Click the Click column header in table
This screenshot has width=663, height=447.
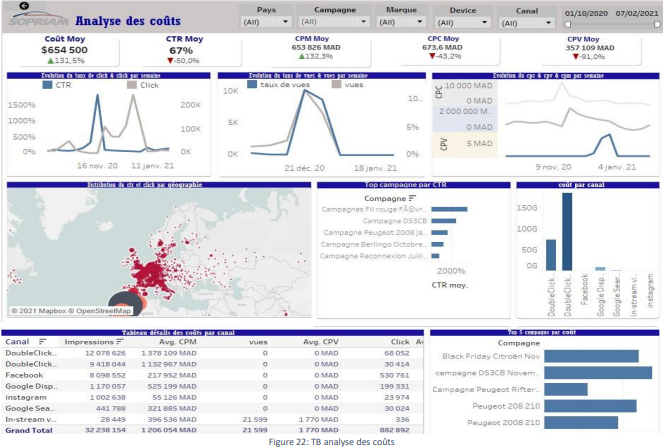[400, 341]
